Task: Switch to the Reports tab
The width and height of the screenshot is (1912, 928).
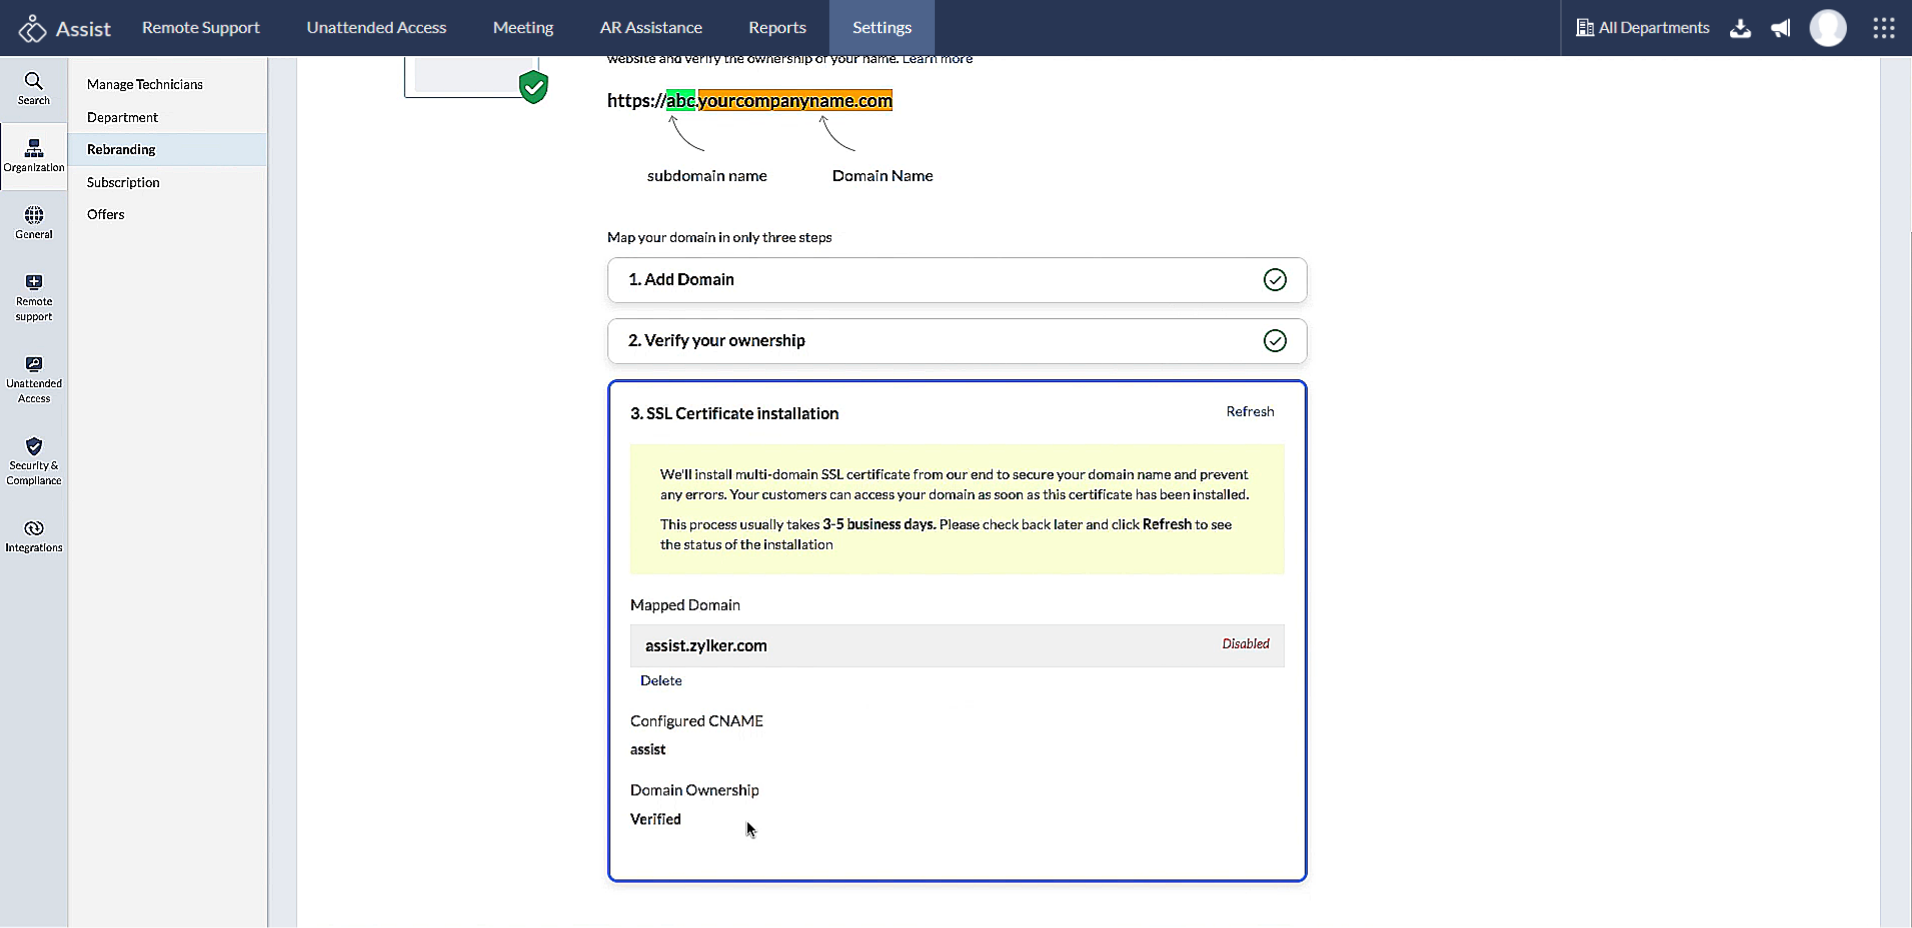Action: point(777,27)
